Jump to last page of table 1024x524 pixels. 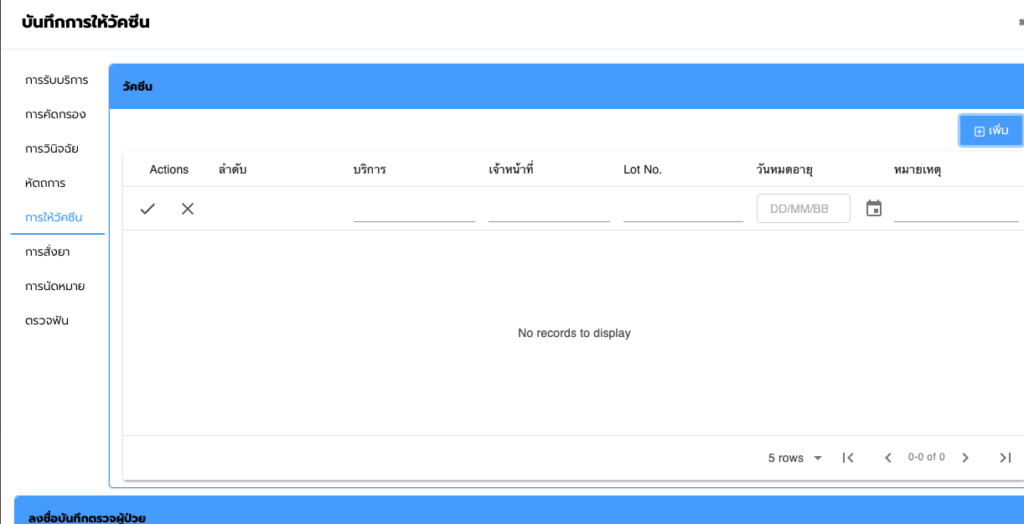click(x=1005, y=458)
